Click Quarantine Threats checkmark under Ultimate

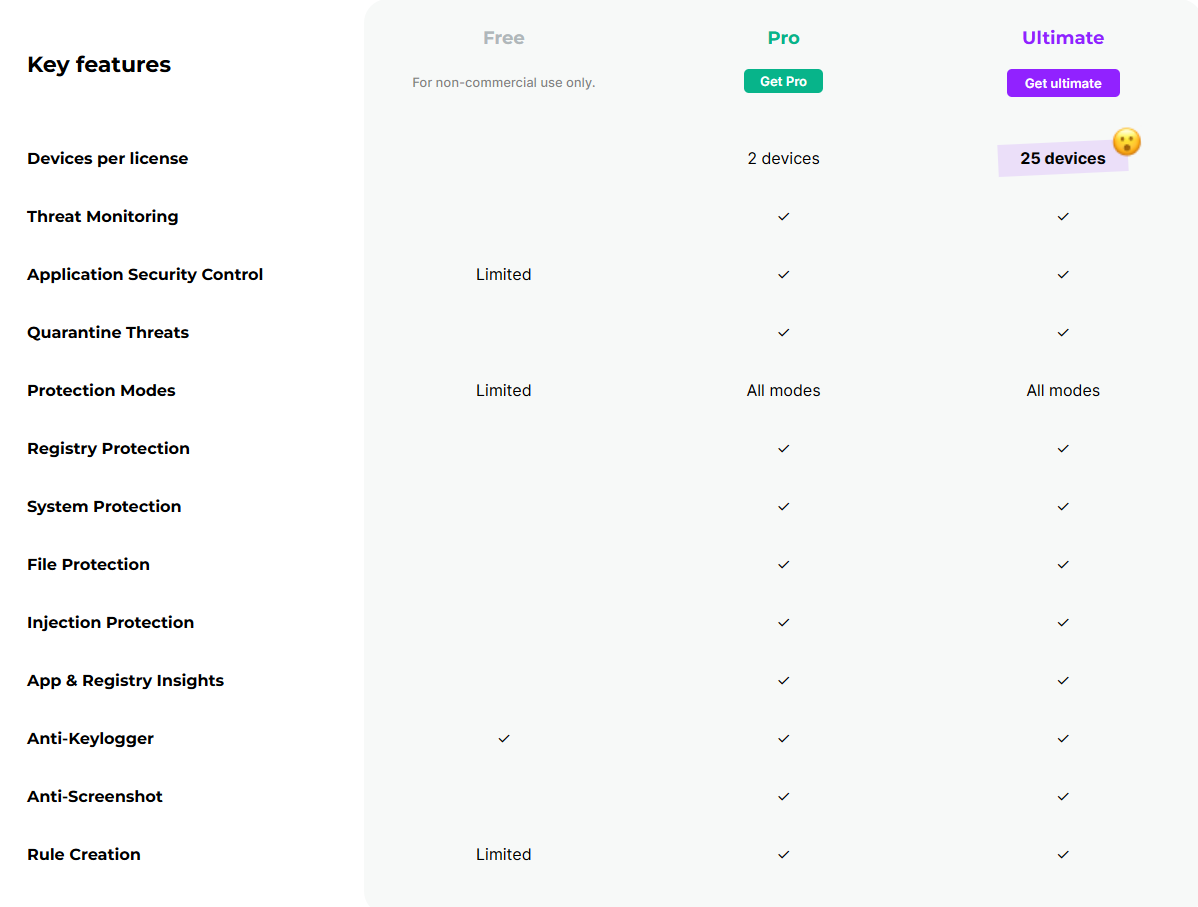1062,332
